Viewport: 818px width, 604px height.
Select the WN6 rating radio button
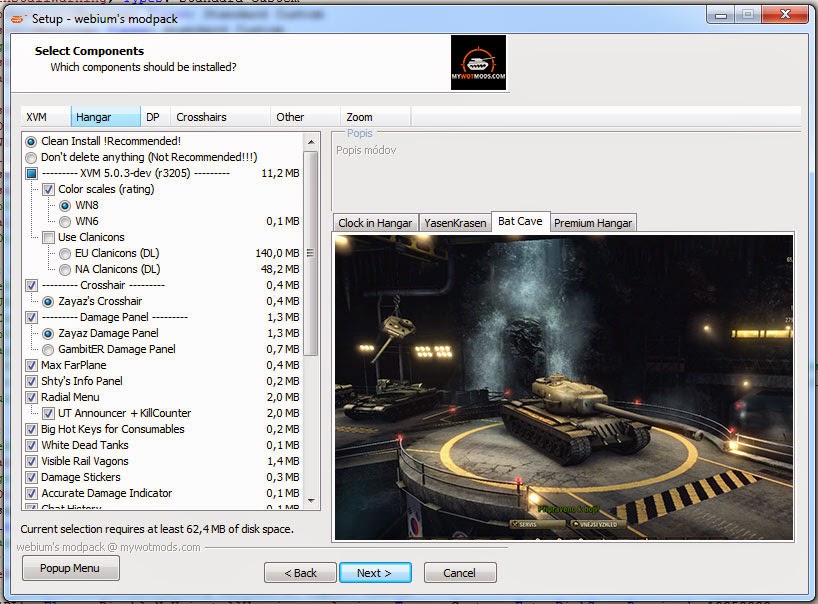tap(65, 222)
